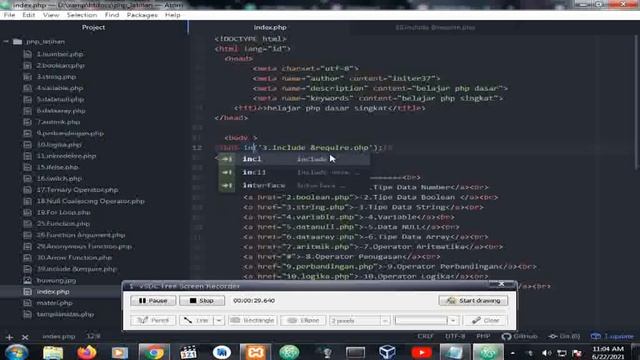Click the Project panel header
Image resolution: width=640 pixels, height=360 pixels.
pos(93,27)
